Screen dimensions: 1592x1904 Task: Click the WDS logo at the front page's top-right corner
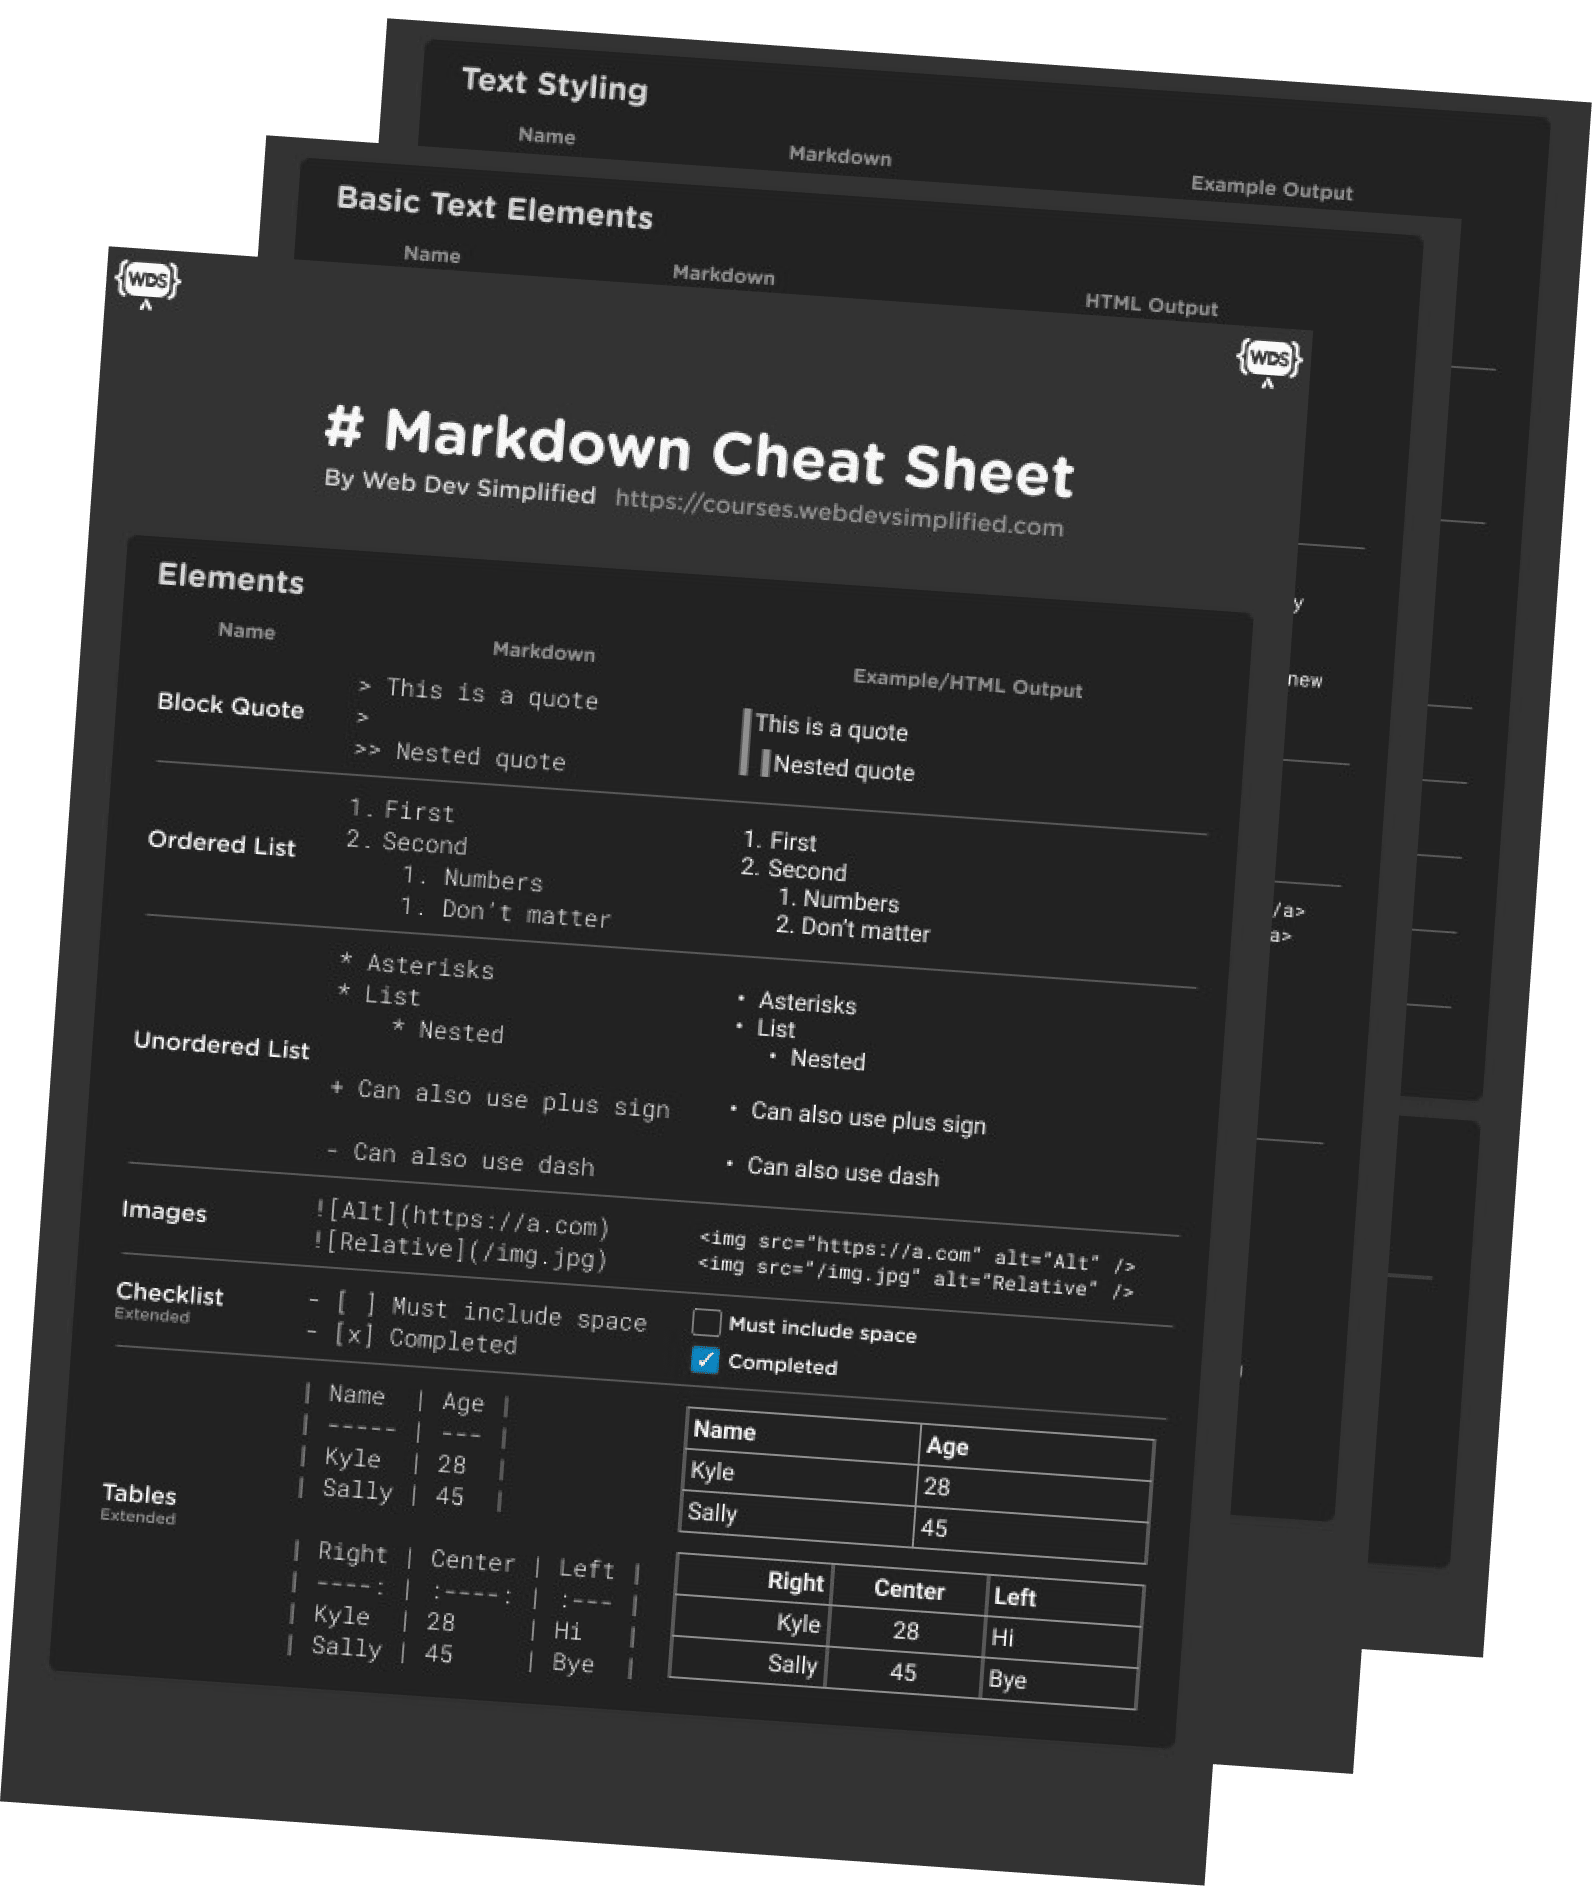pos(1269,363)
